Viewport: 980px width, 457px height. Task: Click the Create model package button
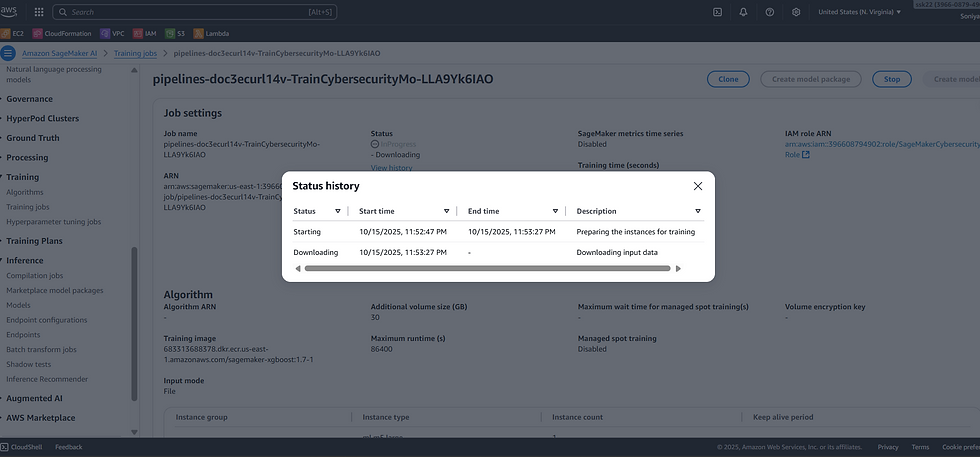point(811,79)
